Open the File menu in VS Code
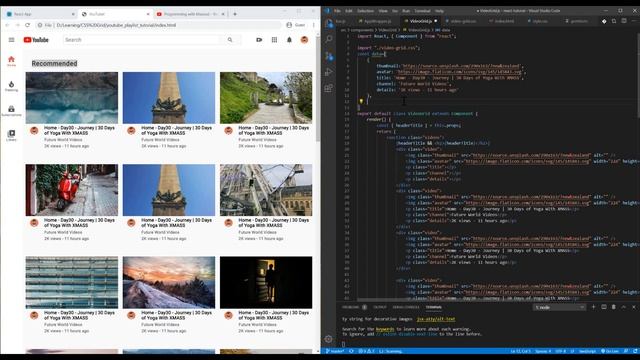The image size is (640, 360). (x=337, y=11)
